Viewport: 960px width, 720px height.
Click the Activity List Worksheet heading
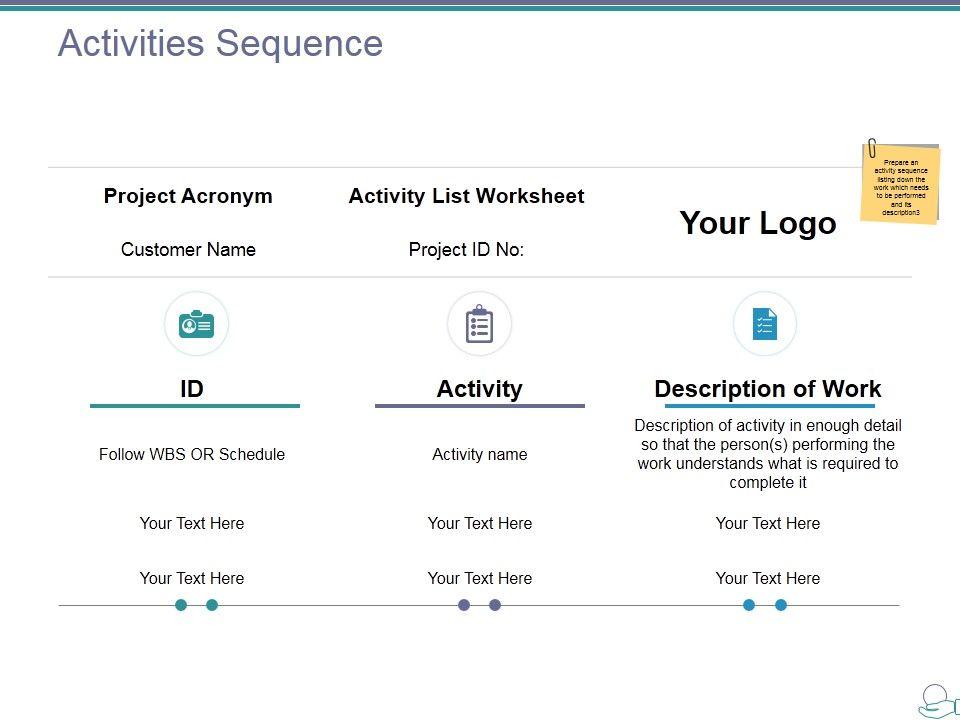click(x=466, y=196)
